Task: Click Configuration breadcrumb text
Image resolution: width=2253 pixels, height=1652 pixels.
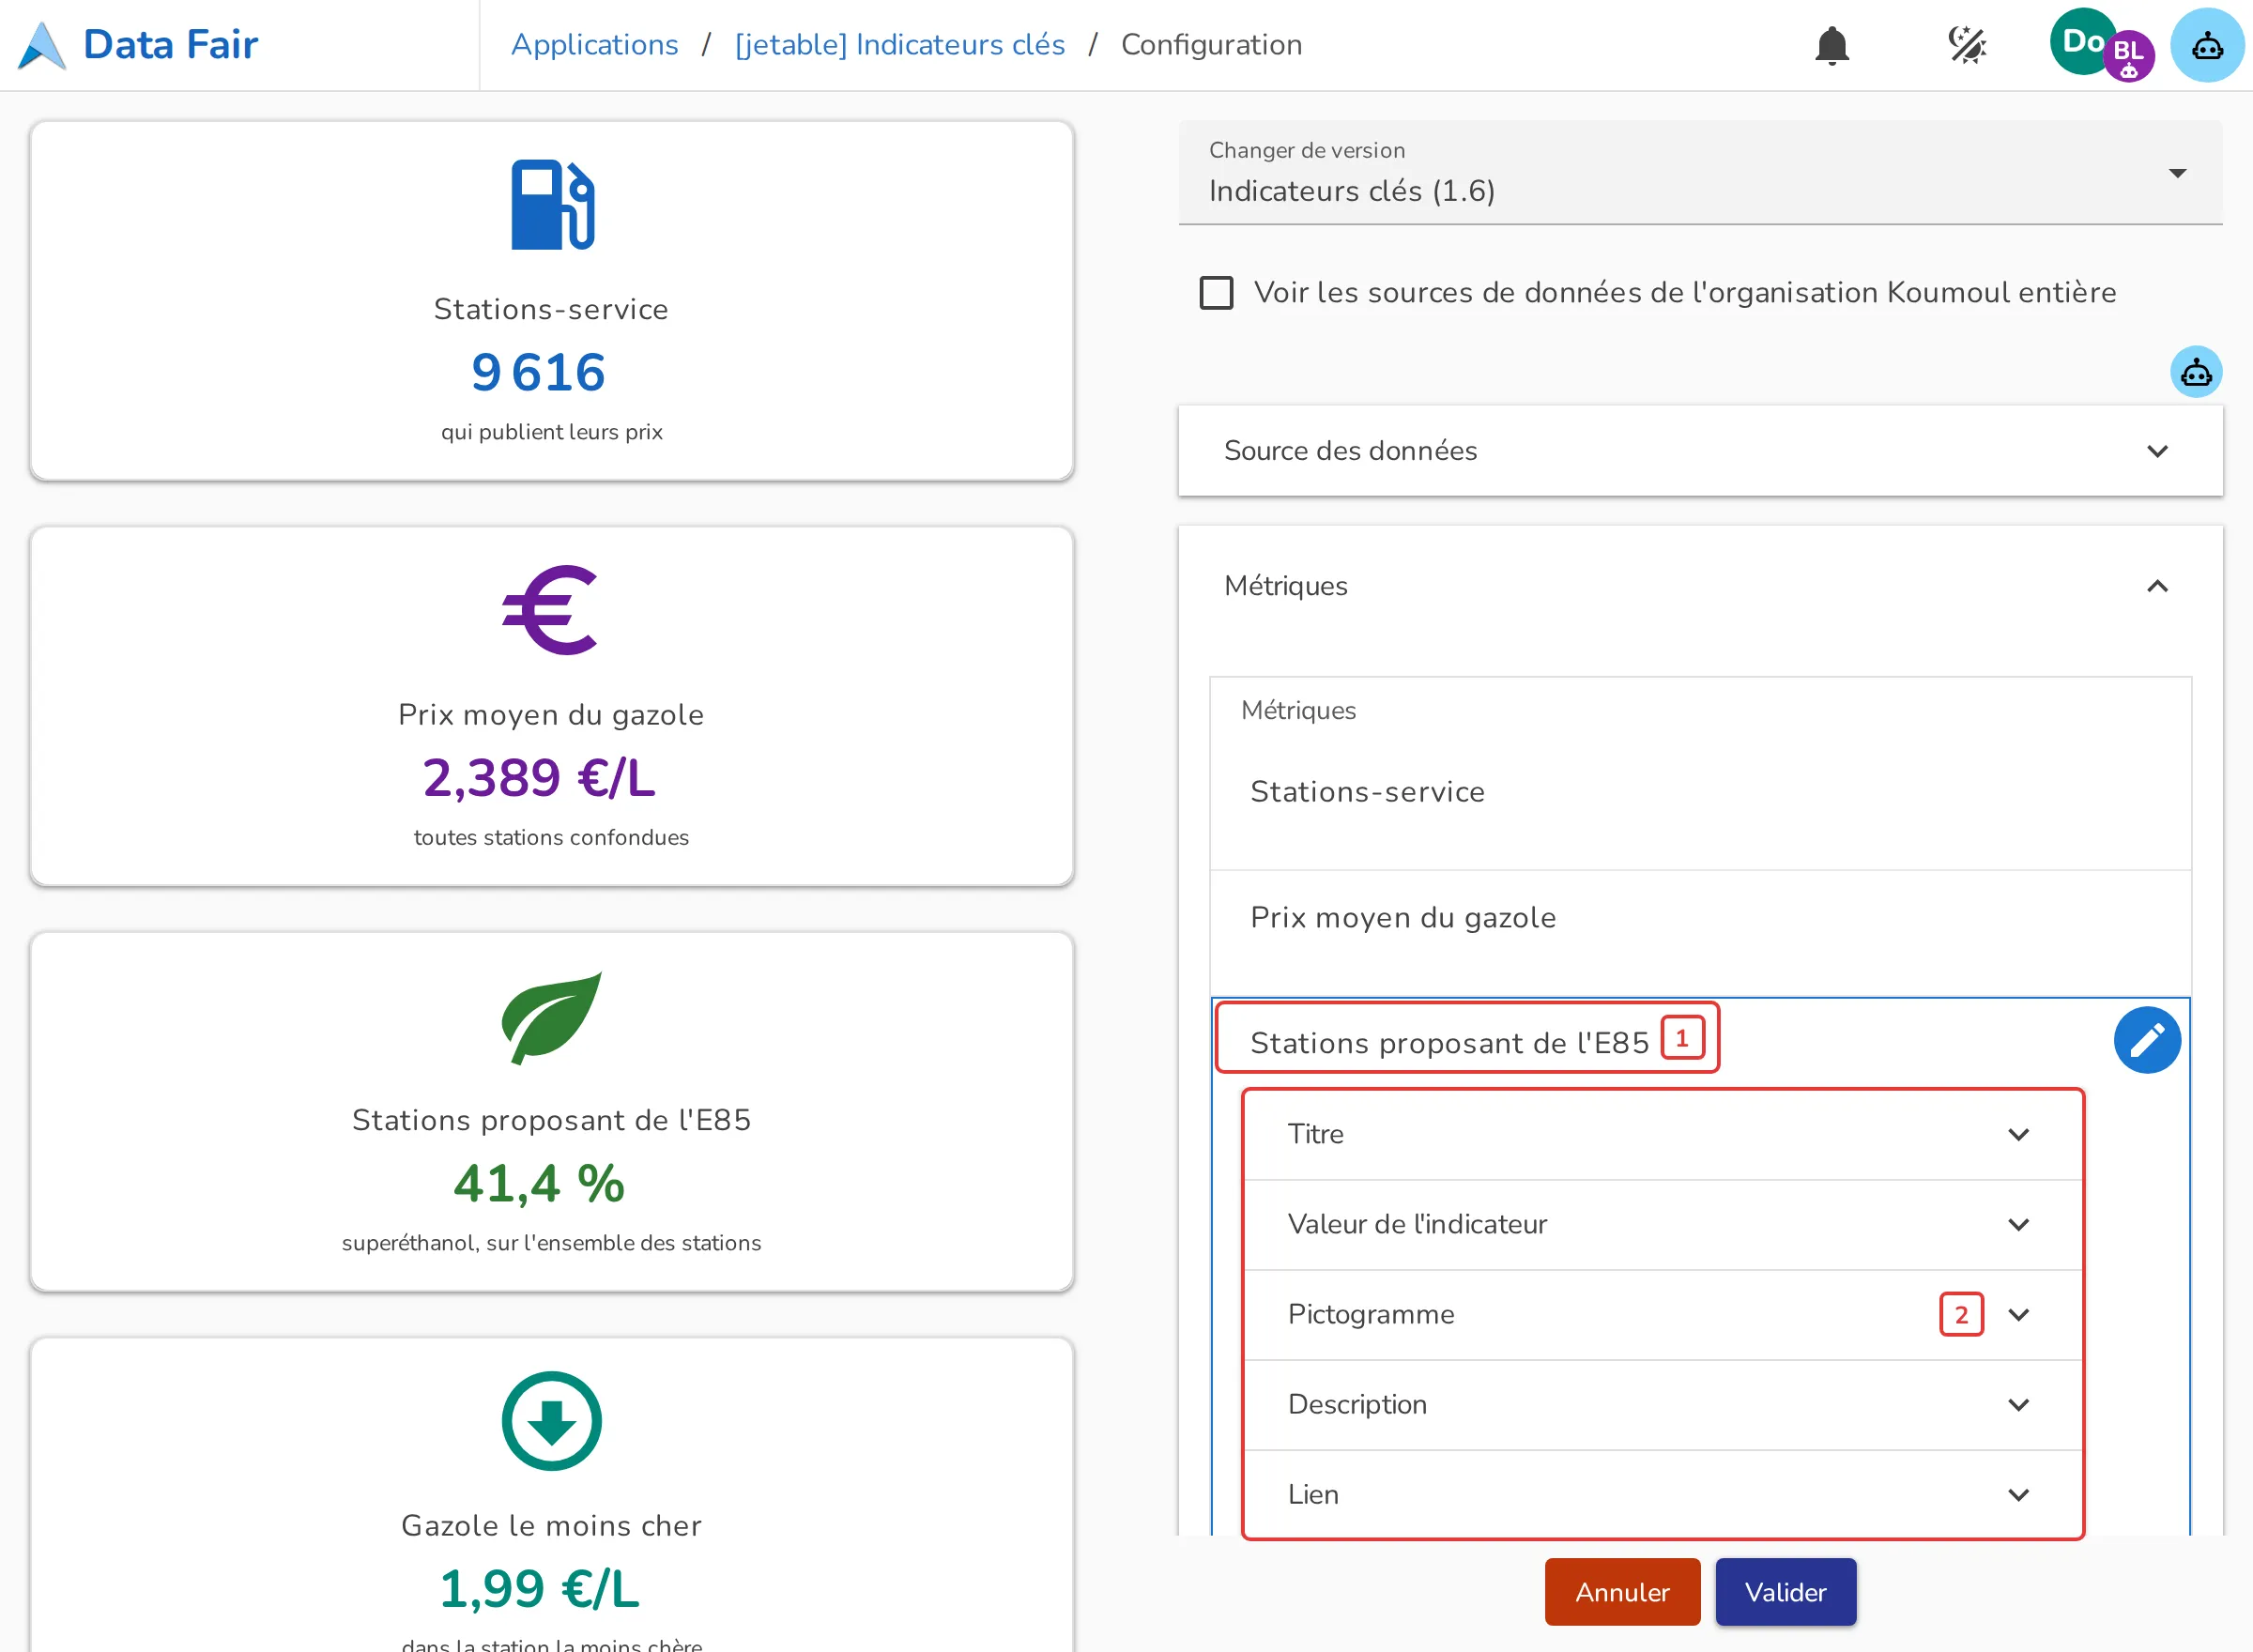Action: point(1210,45)
